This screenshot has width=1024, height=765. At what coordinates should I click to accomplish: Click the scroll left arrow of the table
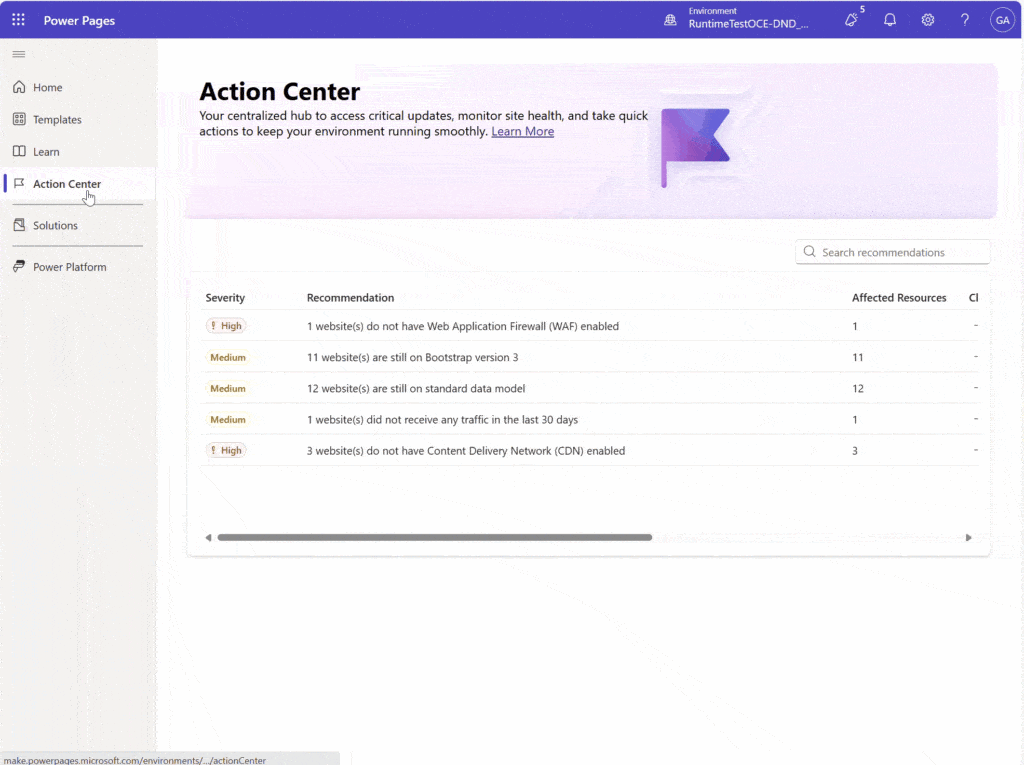click(208, 538)
